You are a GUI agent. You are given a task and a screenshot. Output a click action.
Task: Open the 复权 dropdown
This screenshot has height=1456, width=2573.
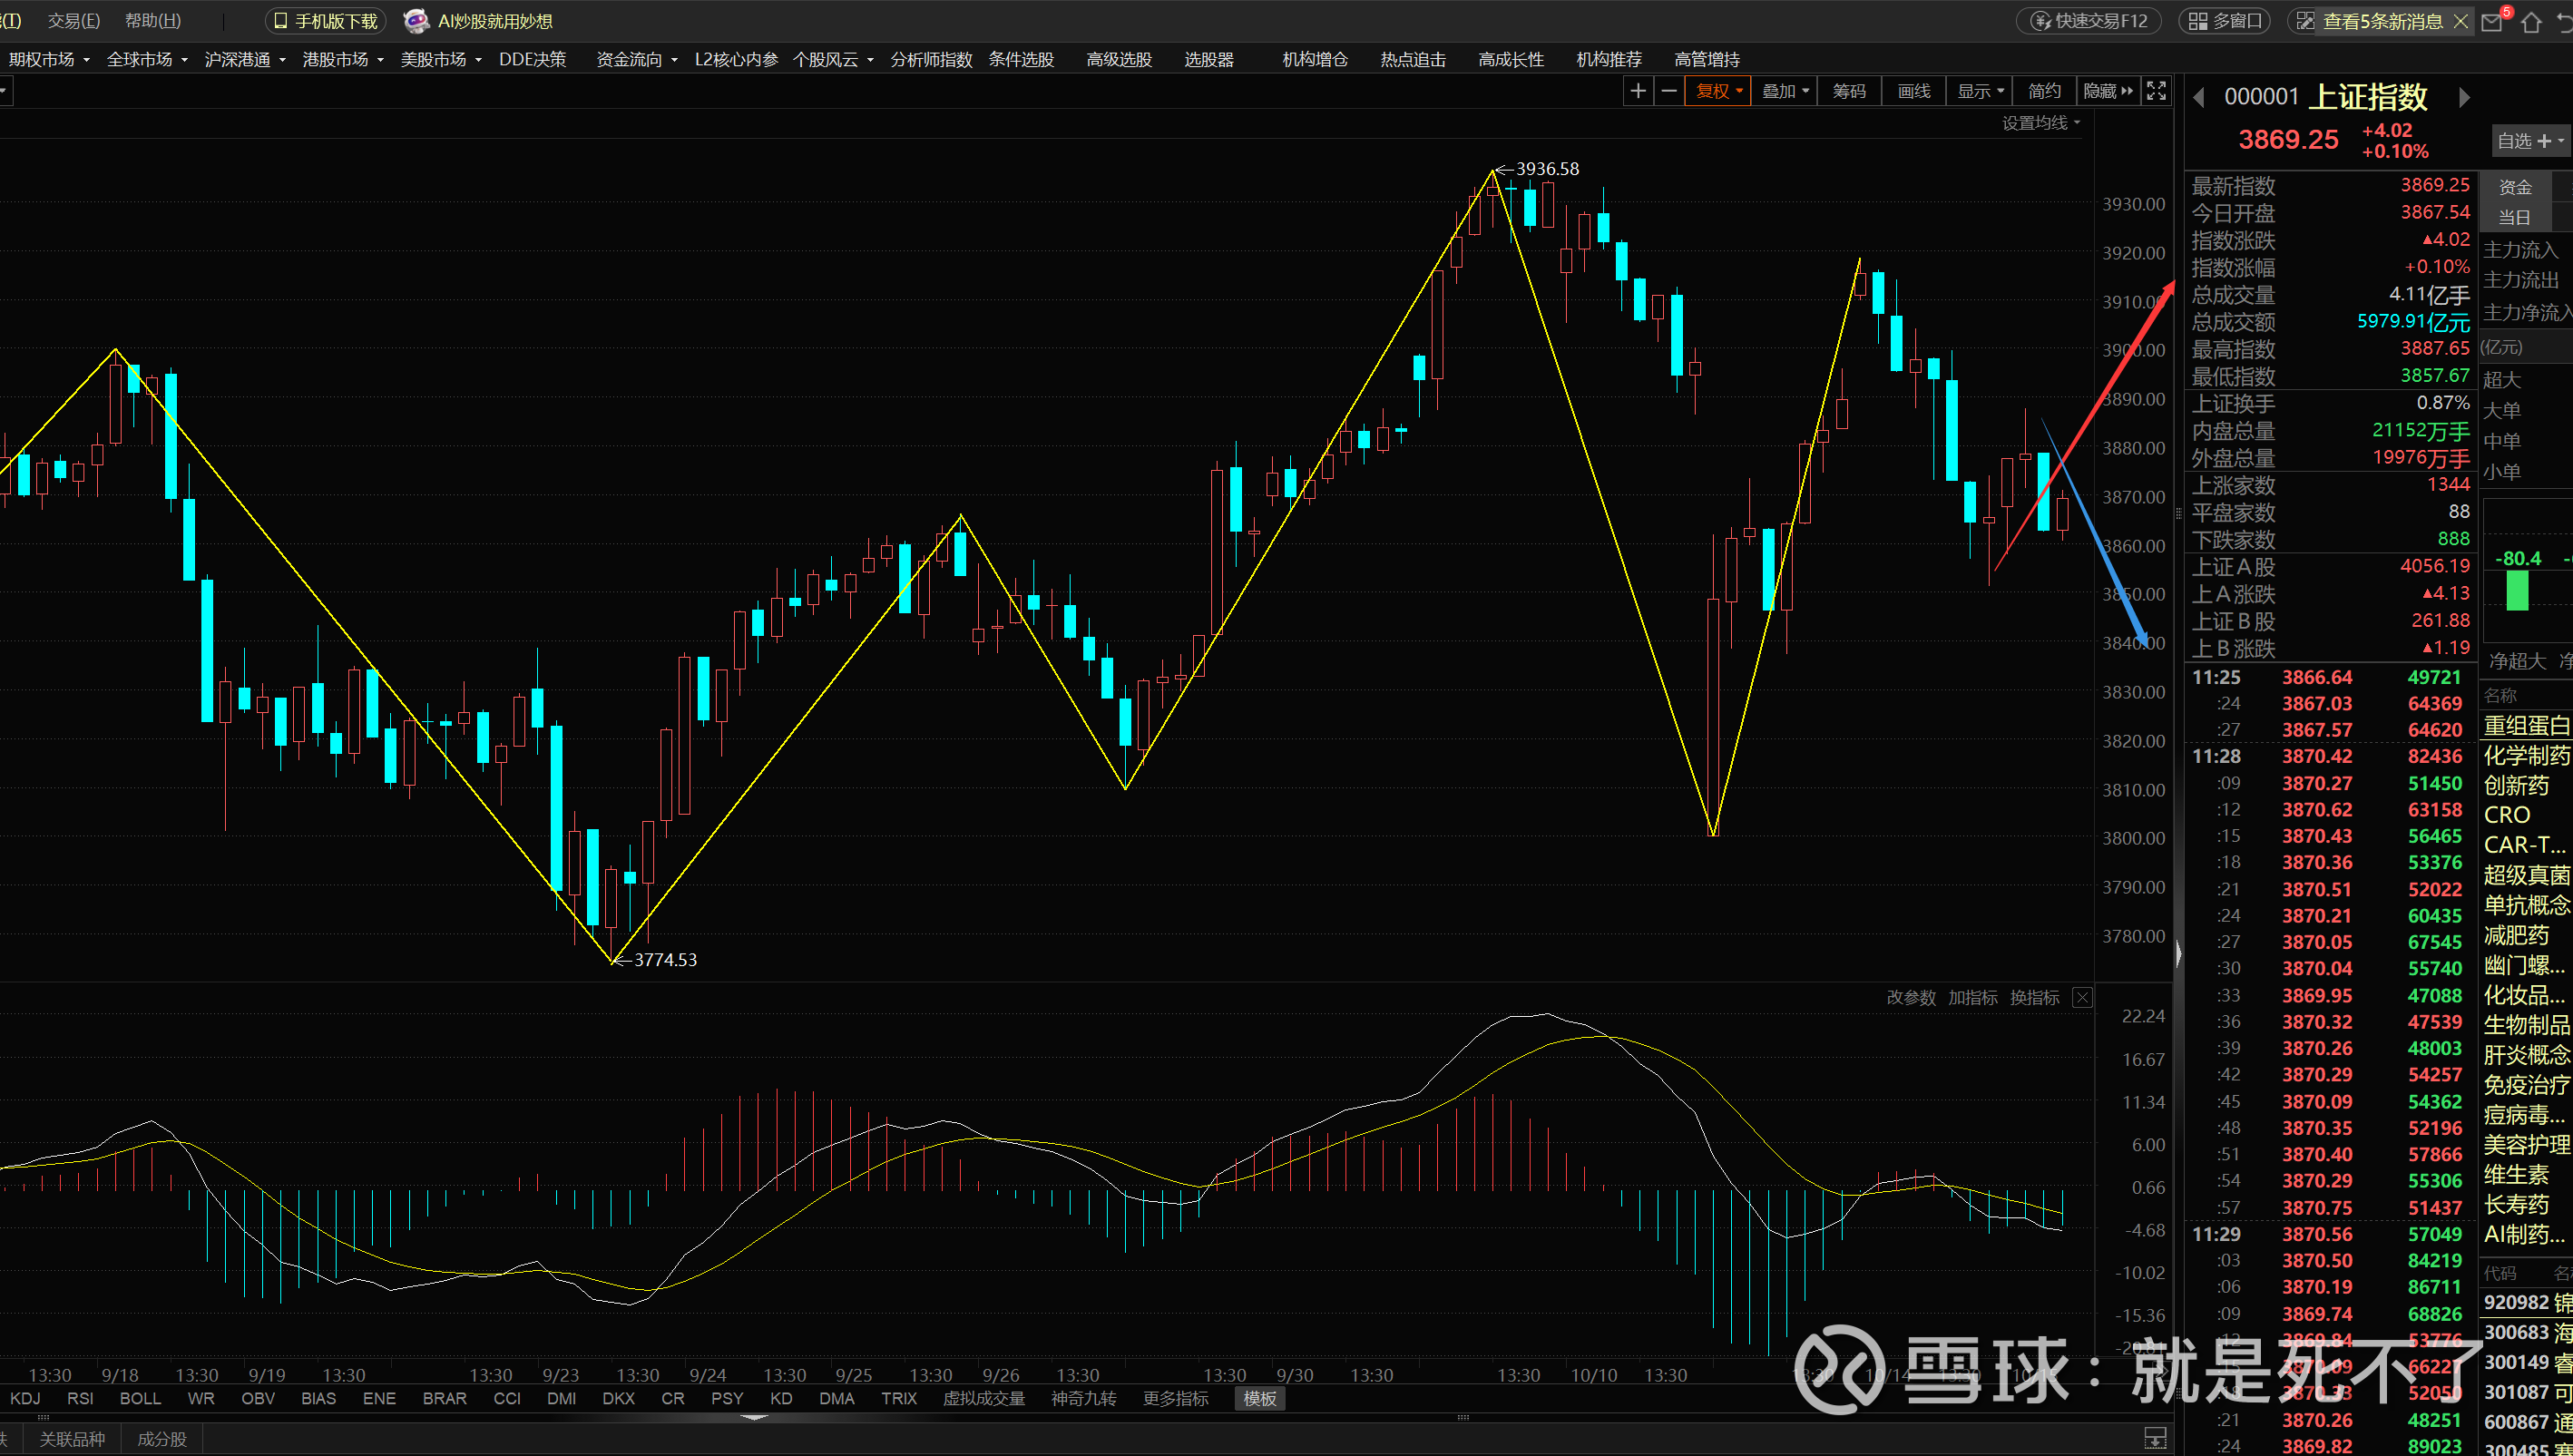tap(1719, 91)
